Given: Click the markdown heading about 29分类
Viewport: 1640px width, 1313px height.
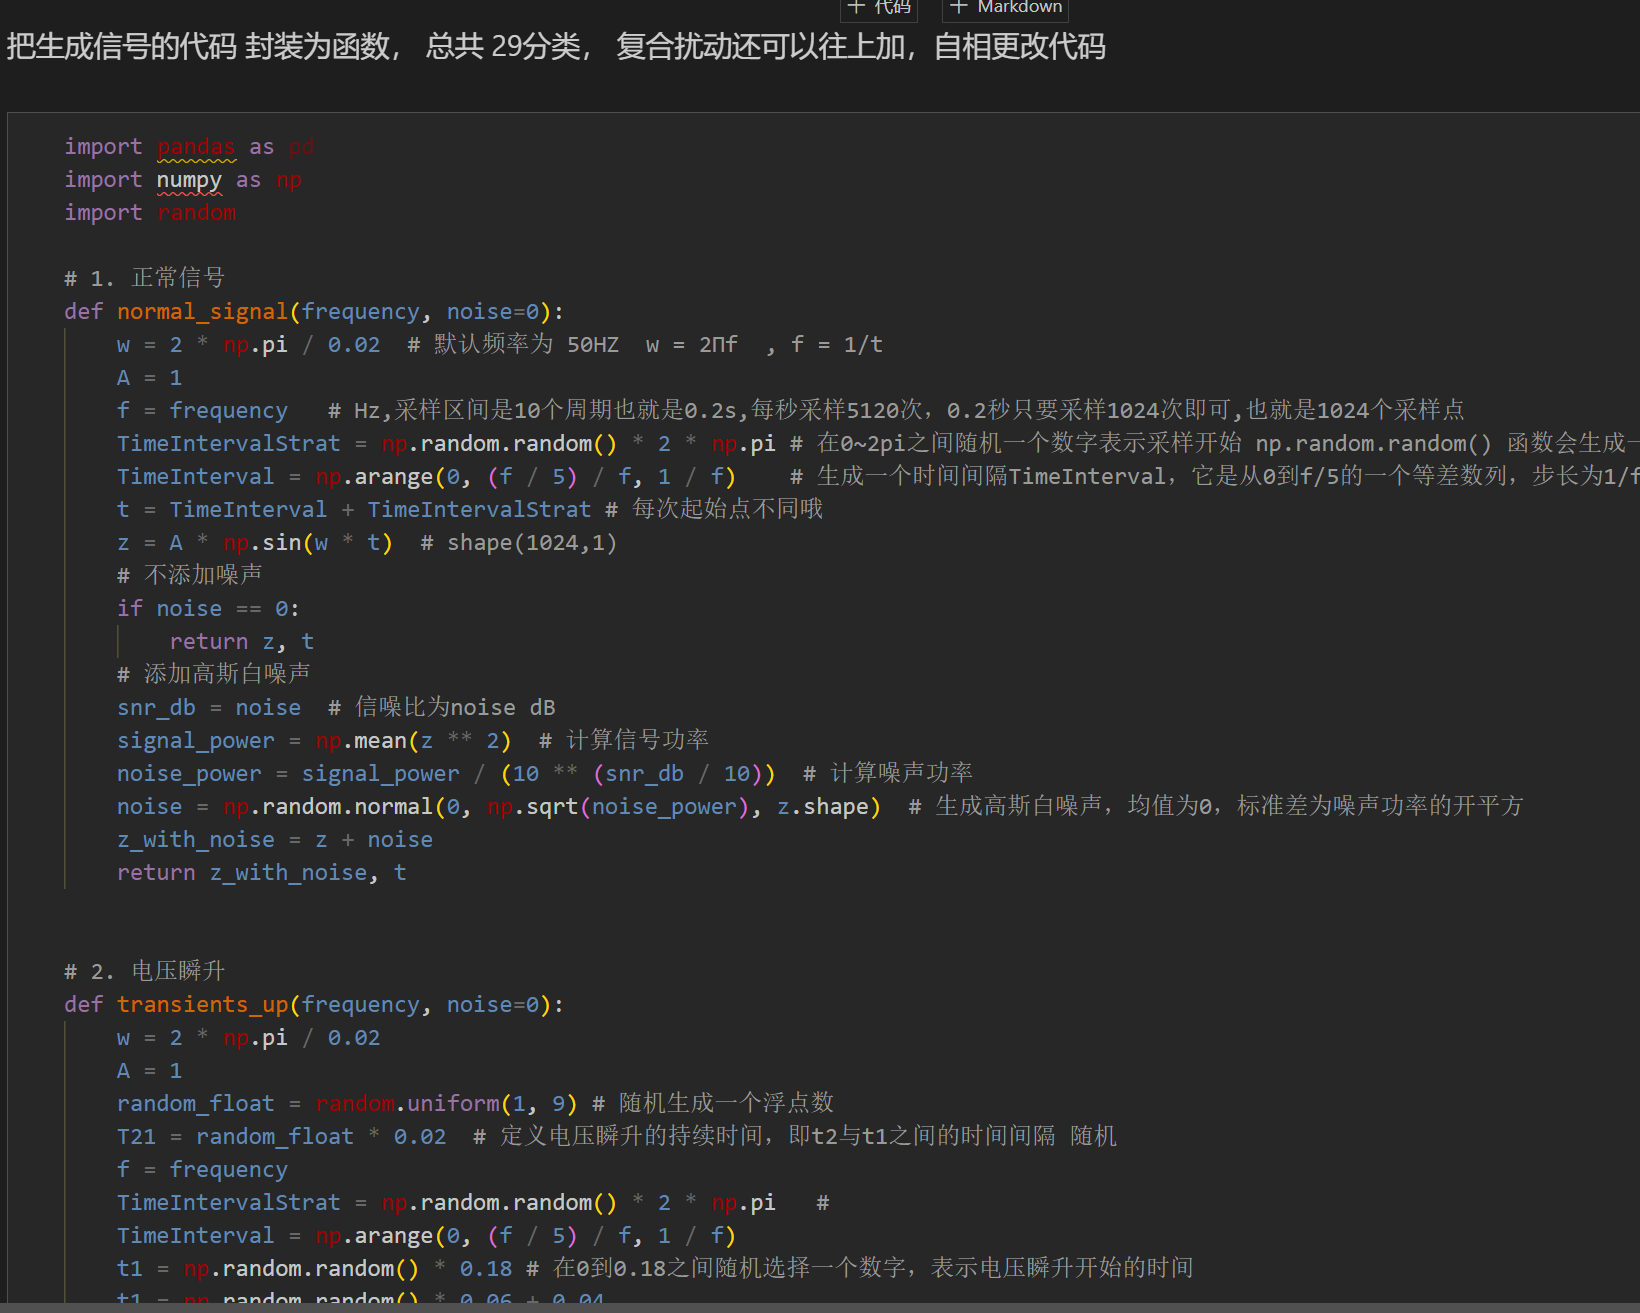Looking at the screenshot, I should pos(555,47).
